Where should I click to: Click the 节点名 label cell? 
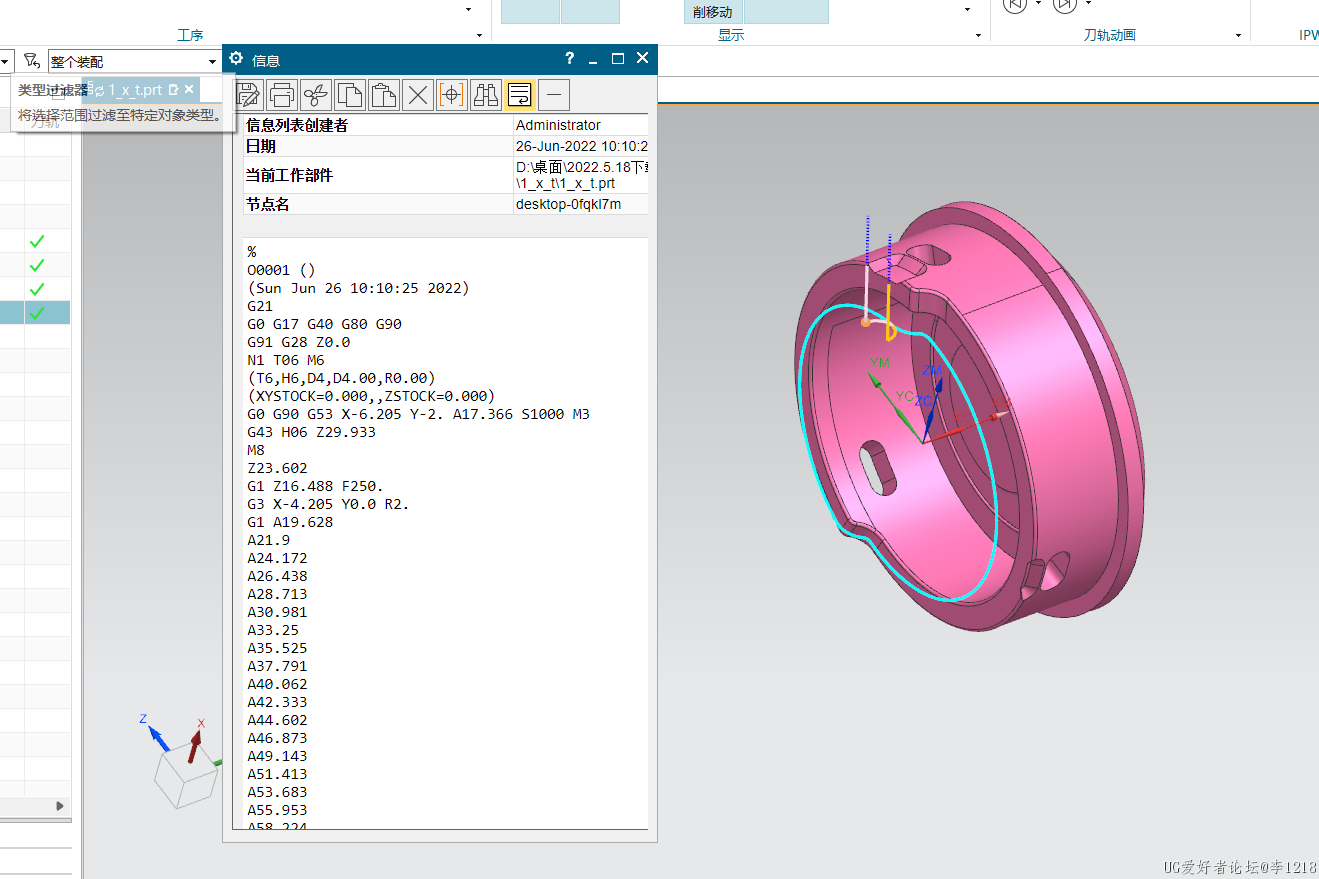pyautogui.click(x=378, y=204)
